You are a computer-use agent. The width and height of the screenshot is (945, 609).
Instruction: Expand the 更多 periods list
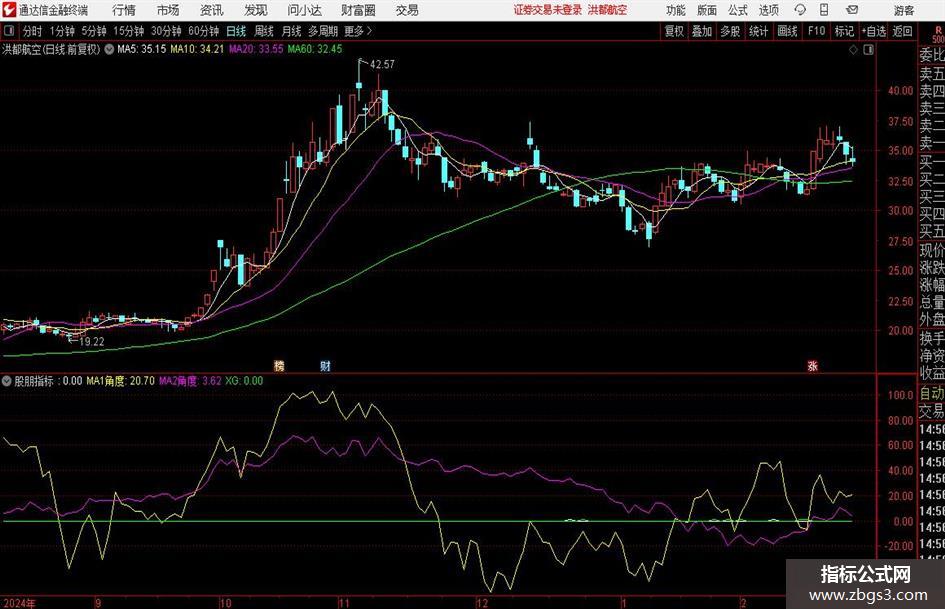pyautogui.click(x=359, y=31)
